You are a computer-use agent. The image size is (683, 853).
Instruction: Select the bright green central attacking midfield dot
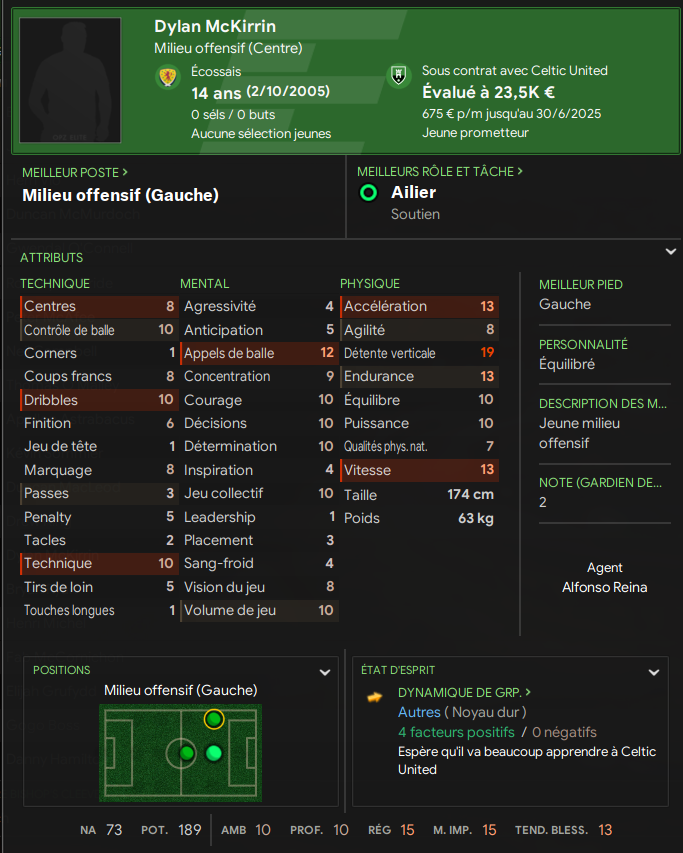tap(213, 753)
